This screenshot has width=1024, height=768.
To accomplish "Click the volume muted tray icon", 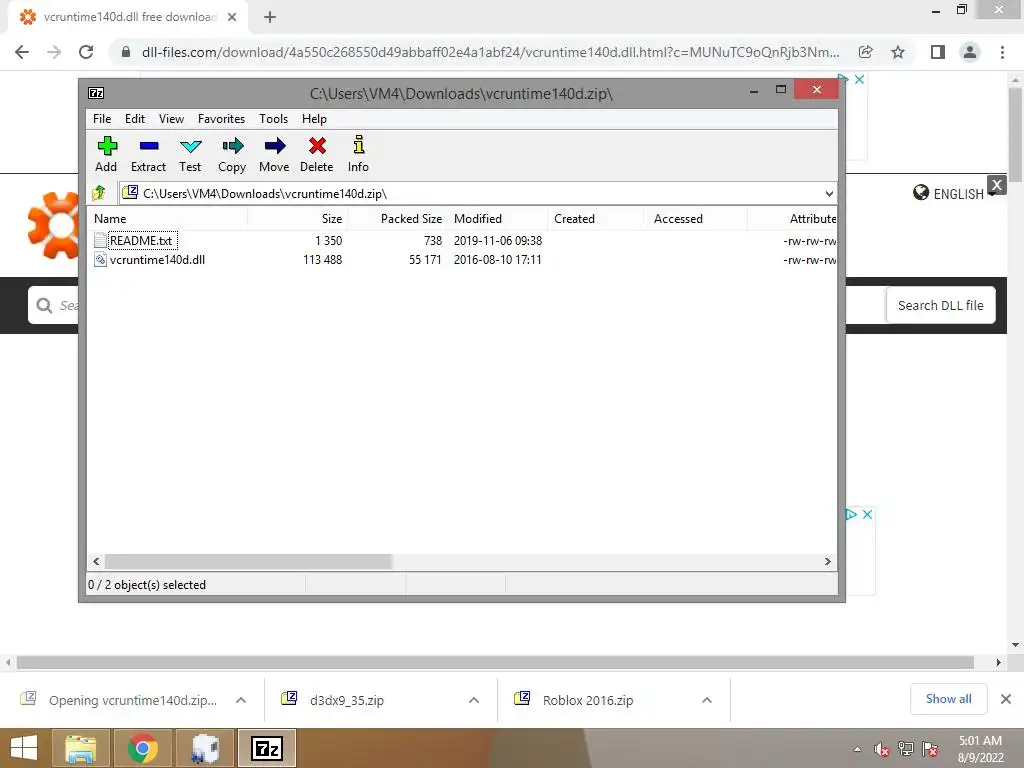I will (882, 750).
